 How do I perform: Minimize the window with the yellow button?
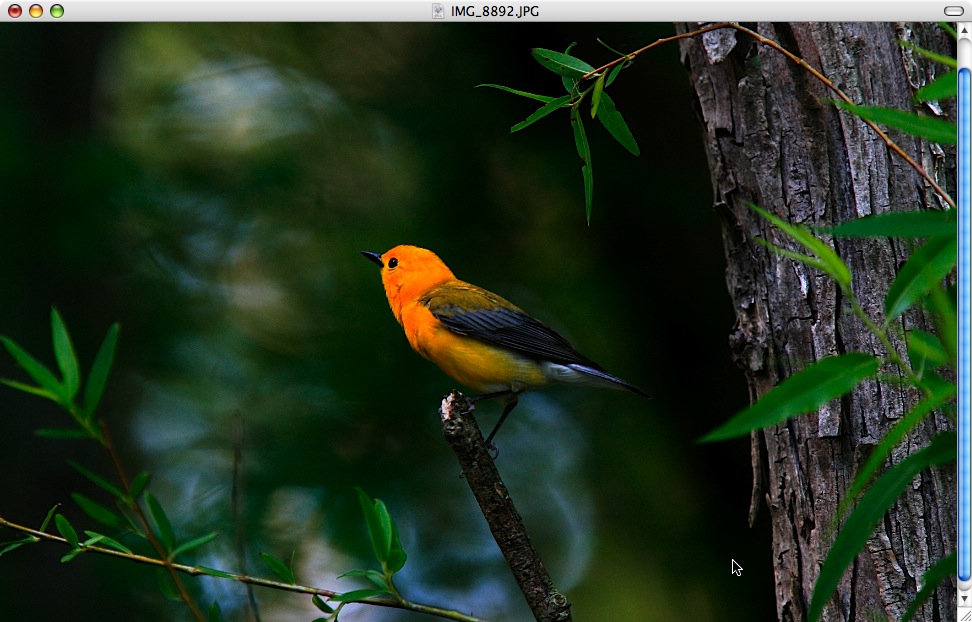(x=36, y=11)
